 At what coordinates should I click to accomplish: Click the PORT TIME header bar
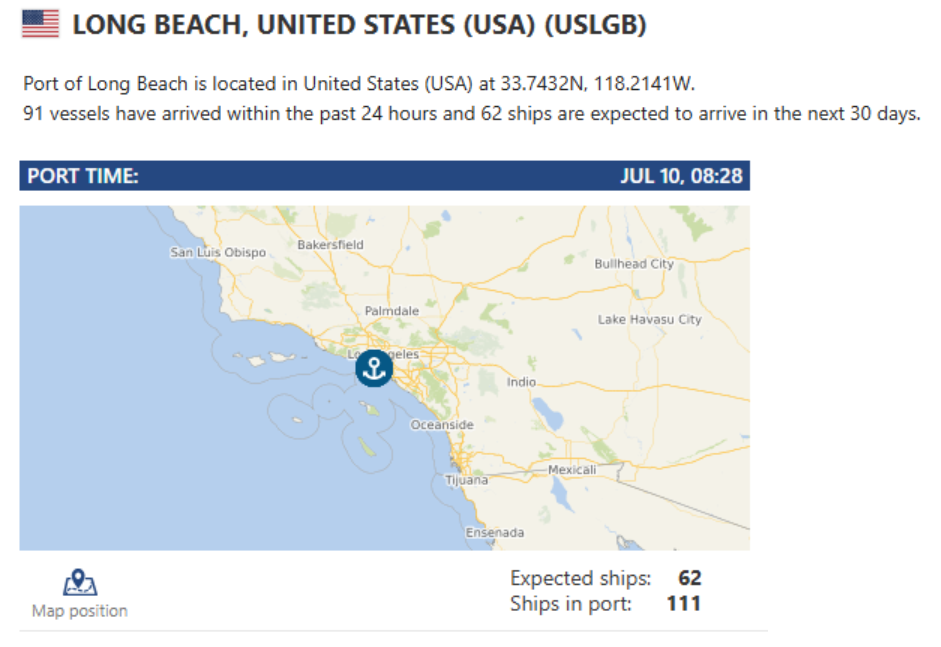[x=385, y=176]
